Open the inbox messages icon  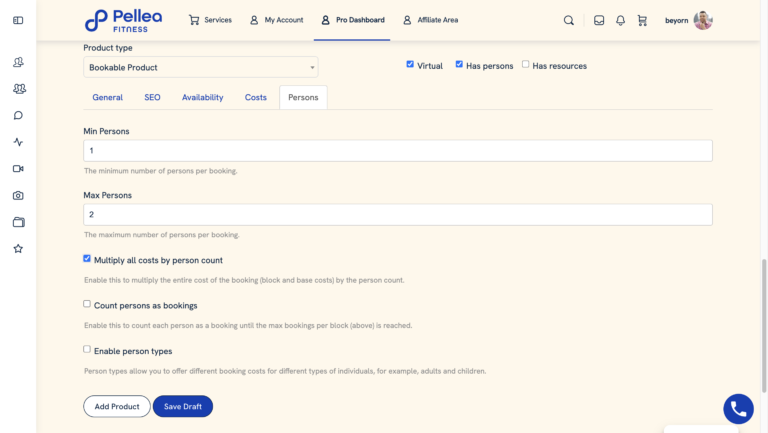599,20
